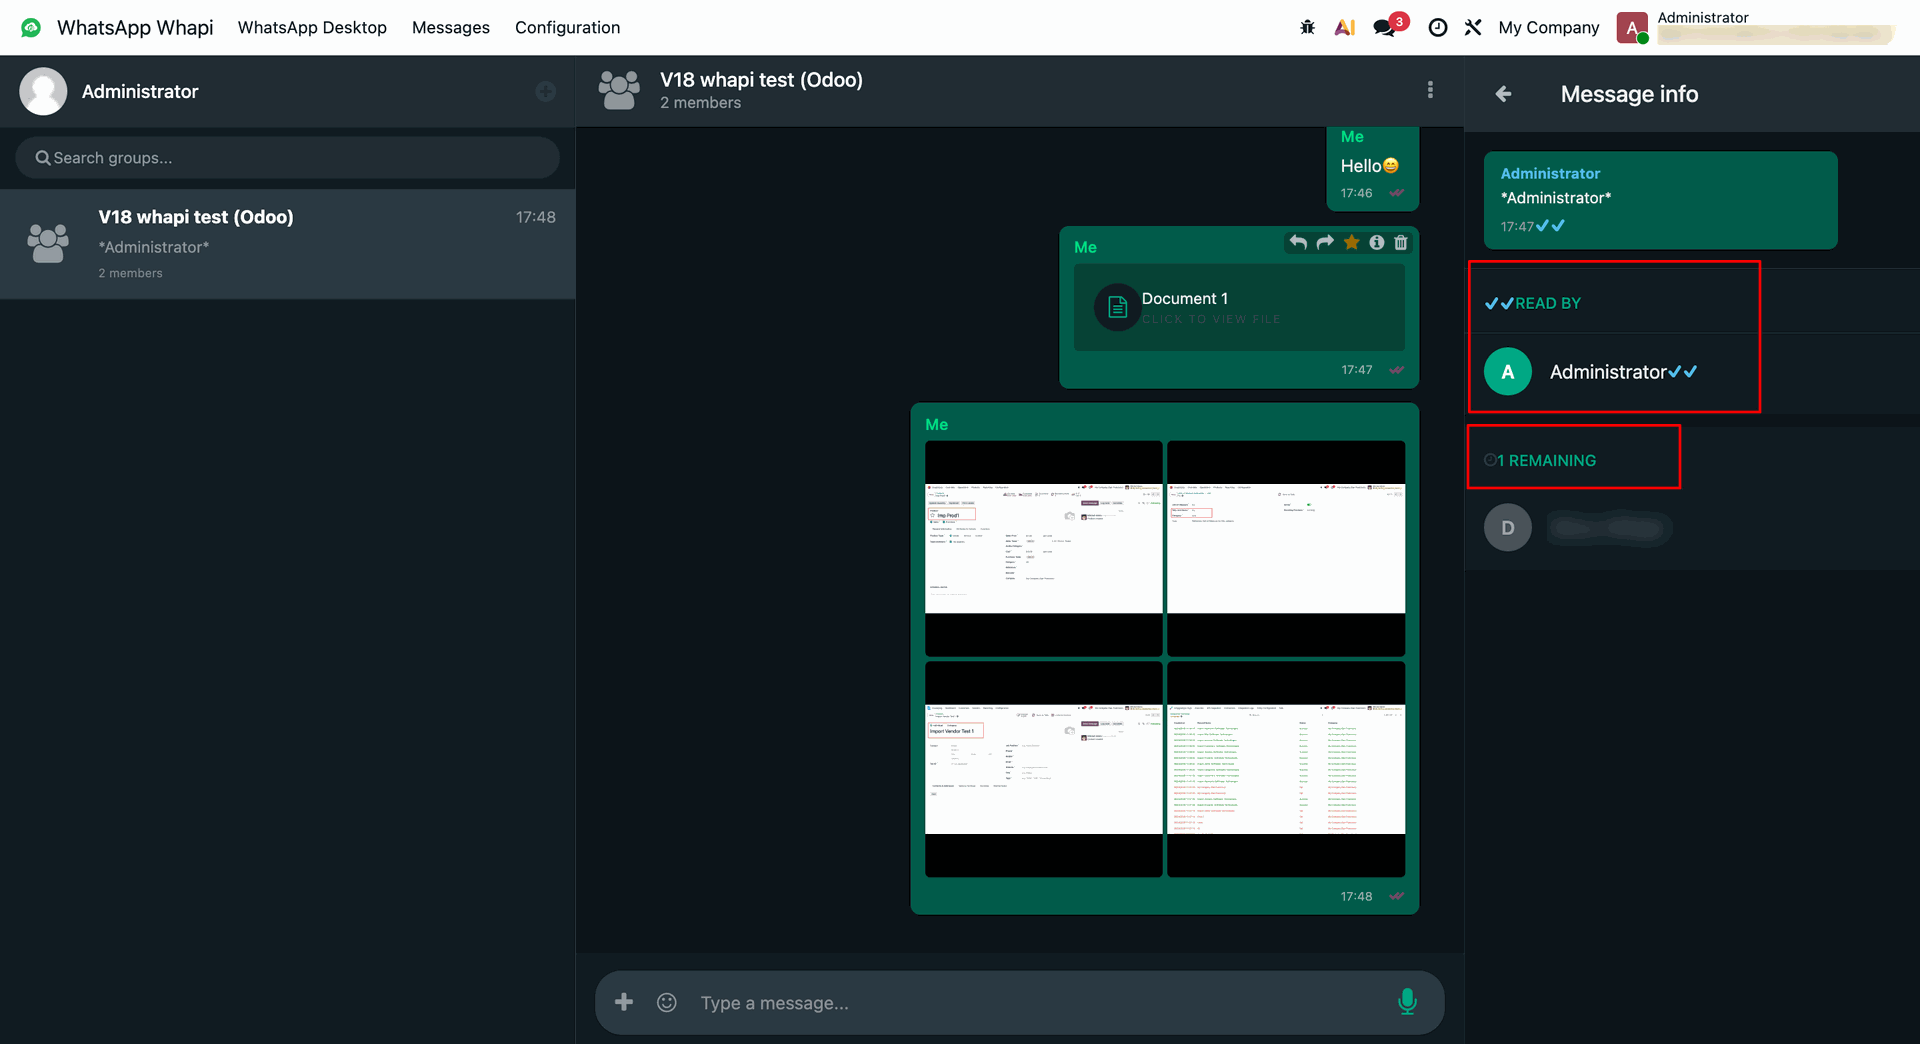Click the 2 members text in chat header
This screenshot has width=1920, height=1044.
point(700,103)
